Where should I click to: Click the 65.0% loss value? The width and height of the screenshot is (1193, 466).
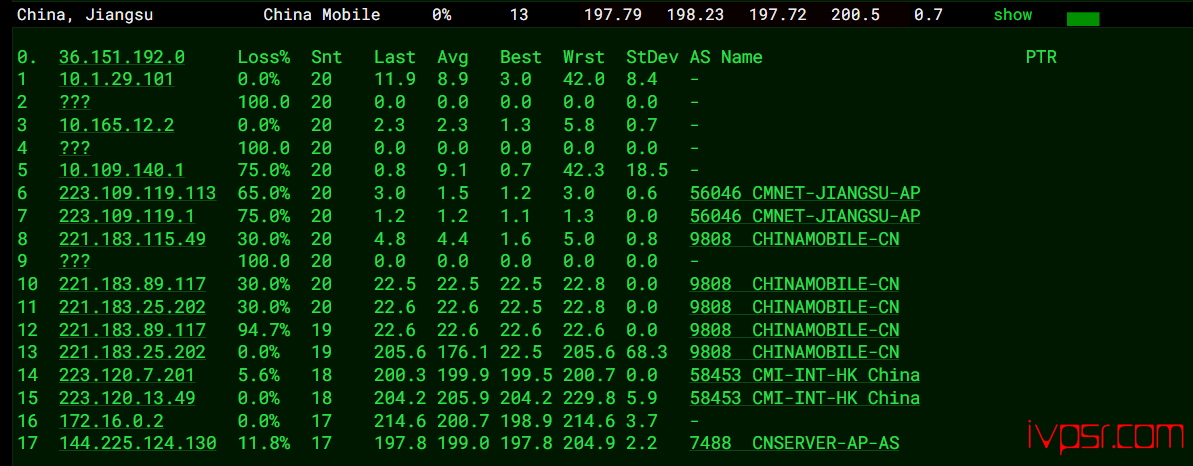263,193
